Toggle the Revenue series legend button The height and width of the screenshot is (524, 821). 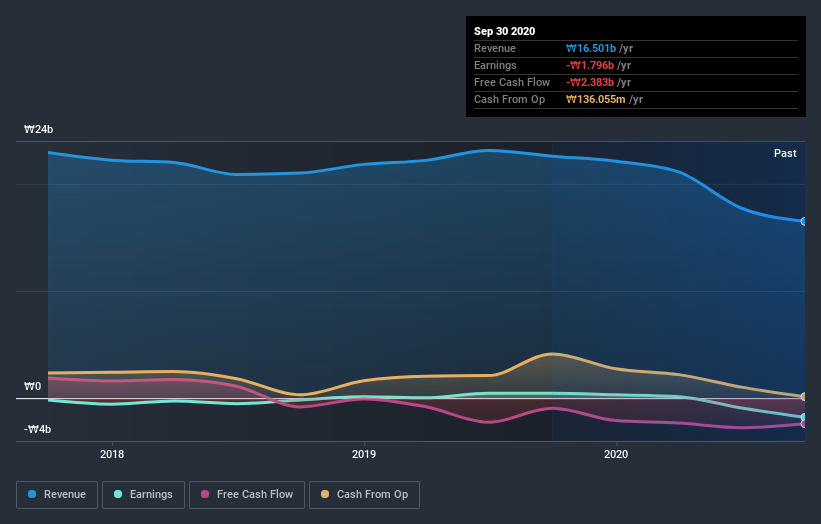point(57,495)
